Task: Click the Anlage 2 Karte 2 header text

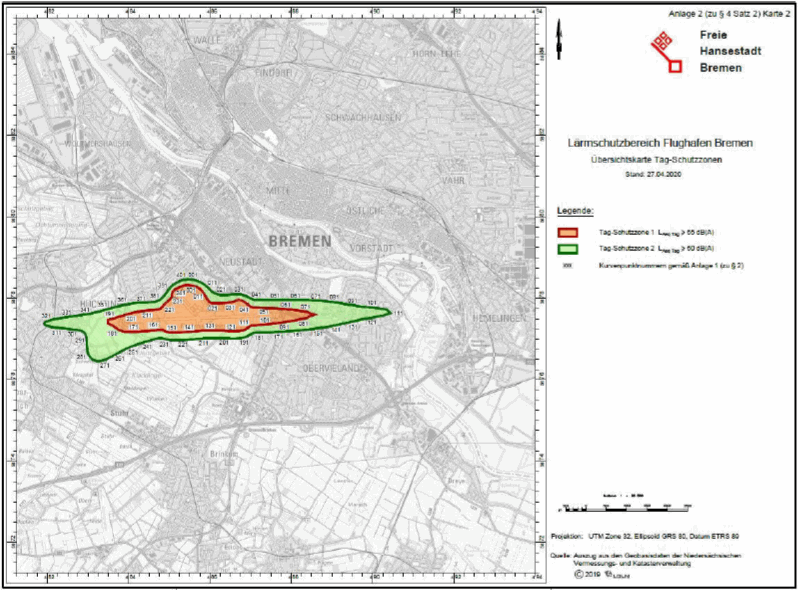Action: click(729, 10)
